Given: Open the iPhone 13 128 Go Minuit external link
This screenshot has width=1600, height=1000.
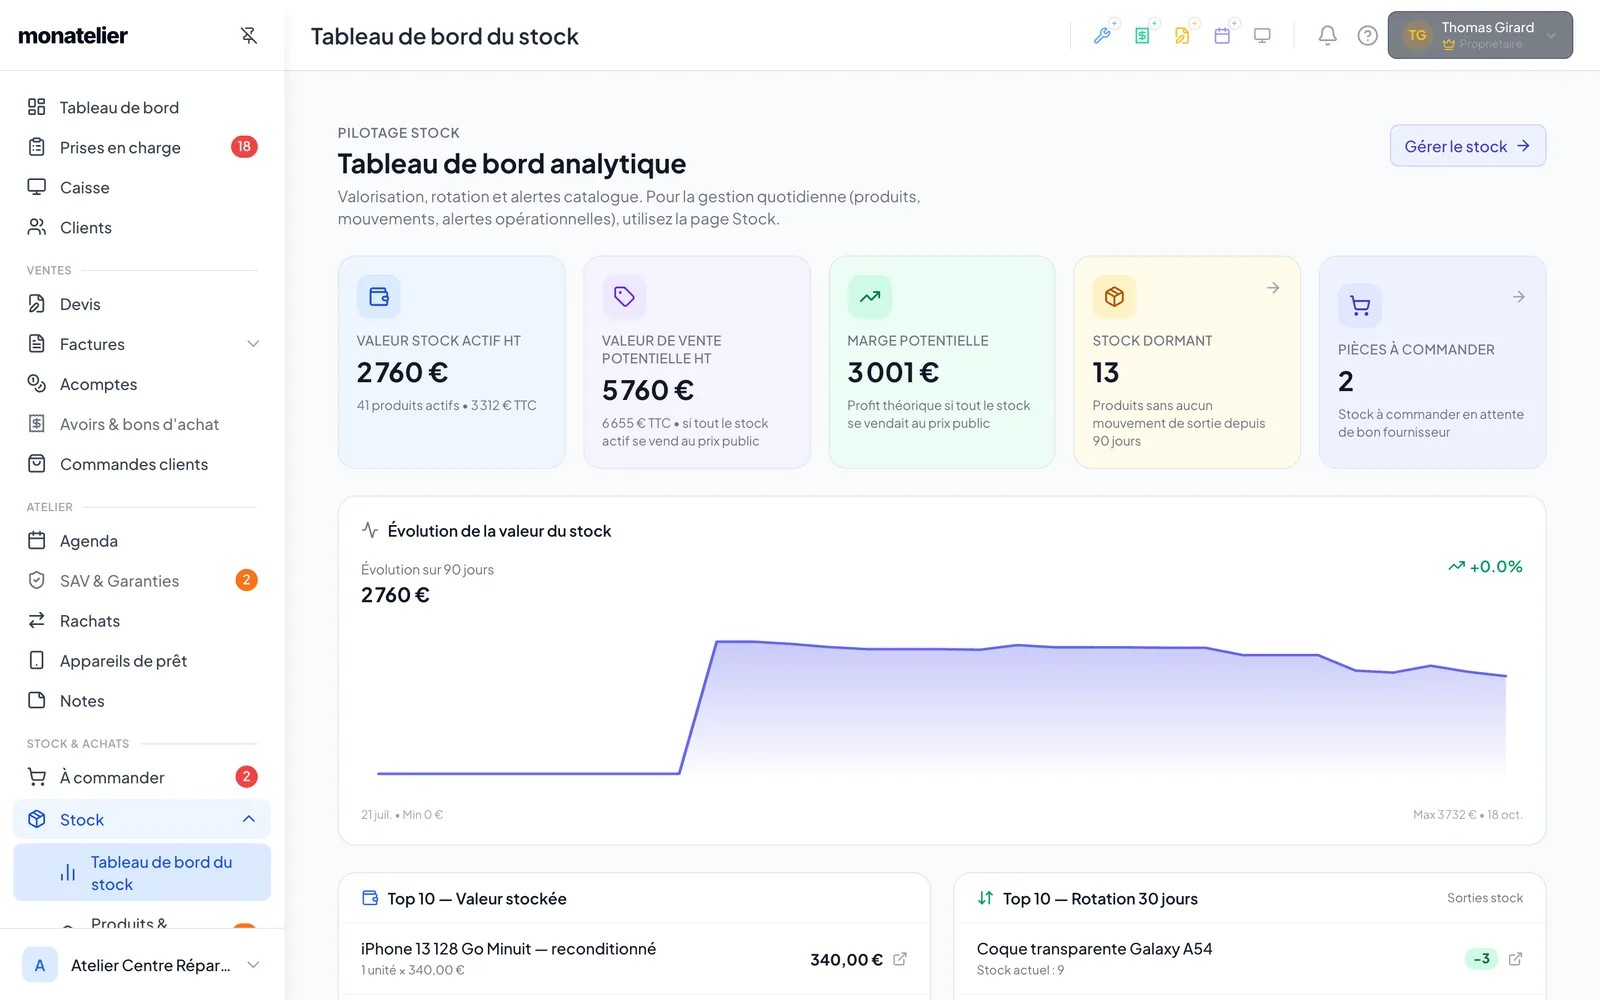Looking at the screenshot, I should [x=900, y=959].
